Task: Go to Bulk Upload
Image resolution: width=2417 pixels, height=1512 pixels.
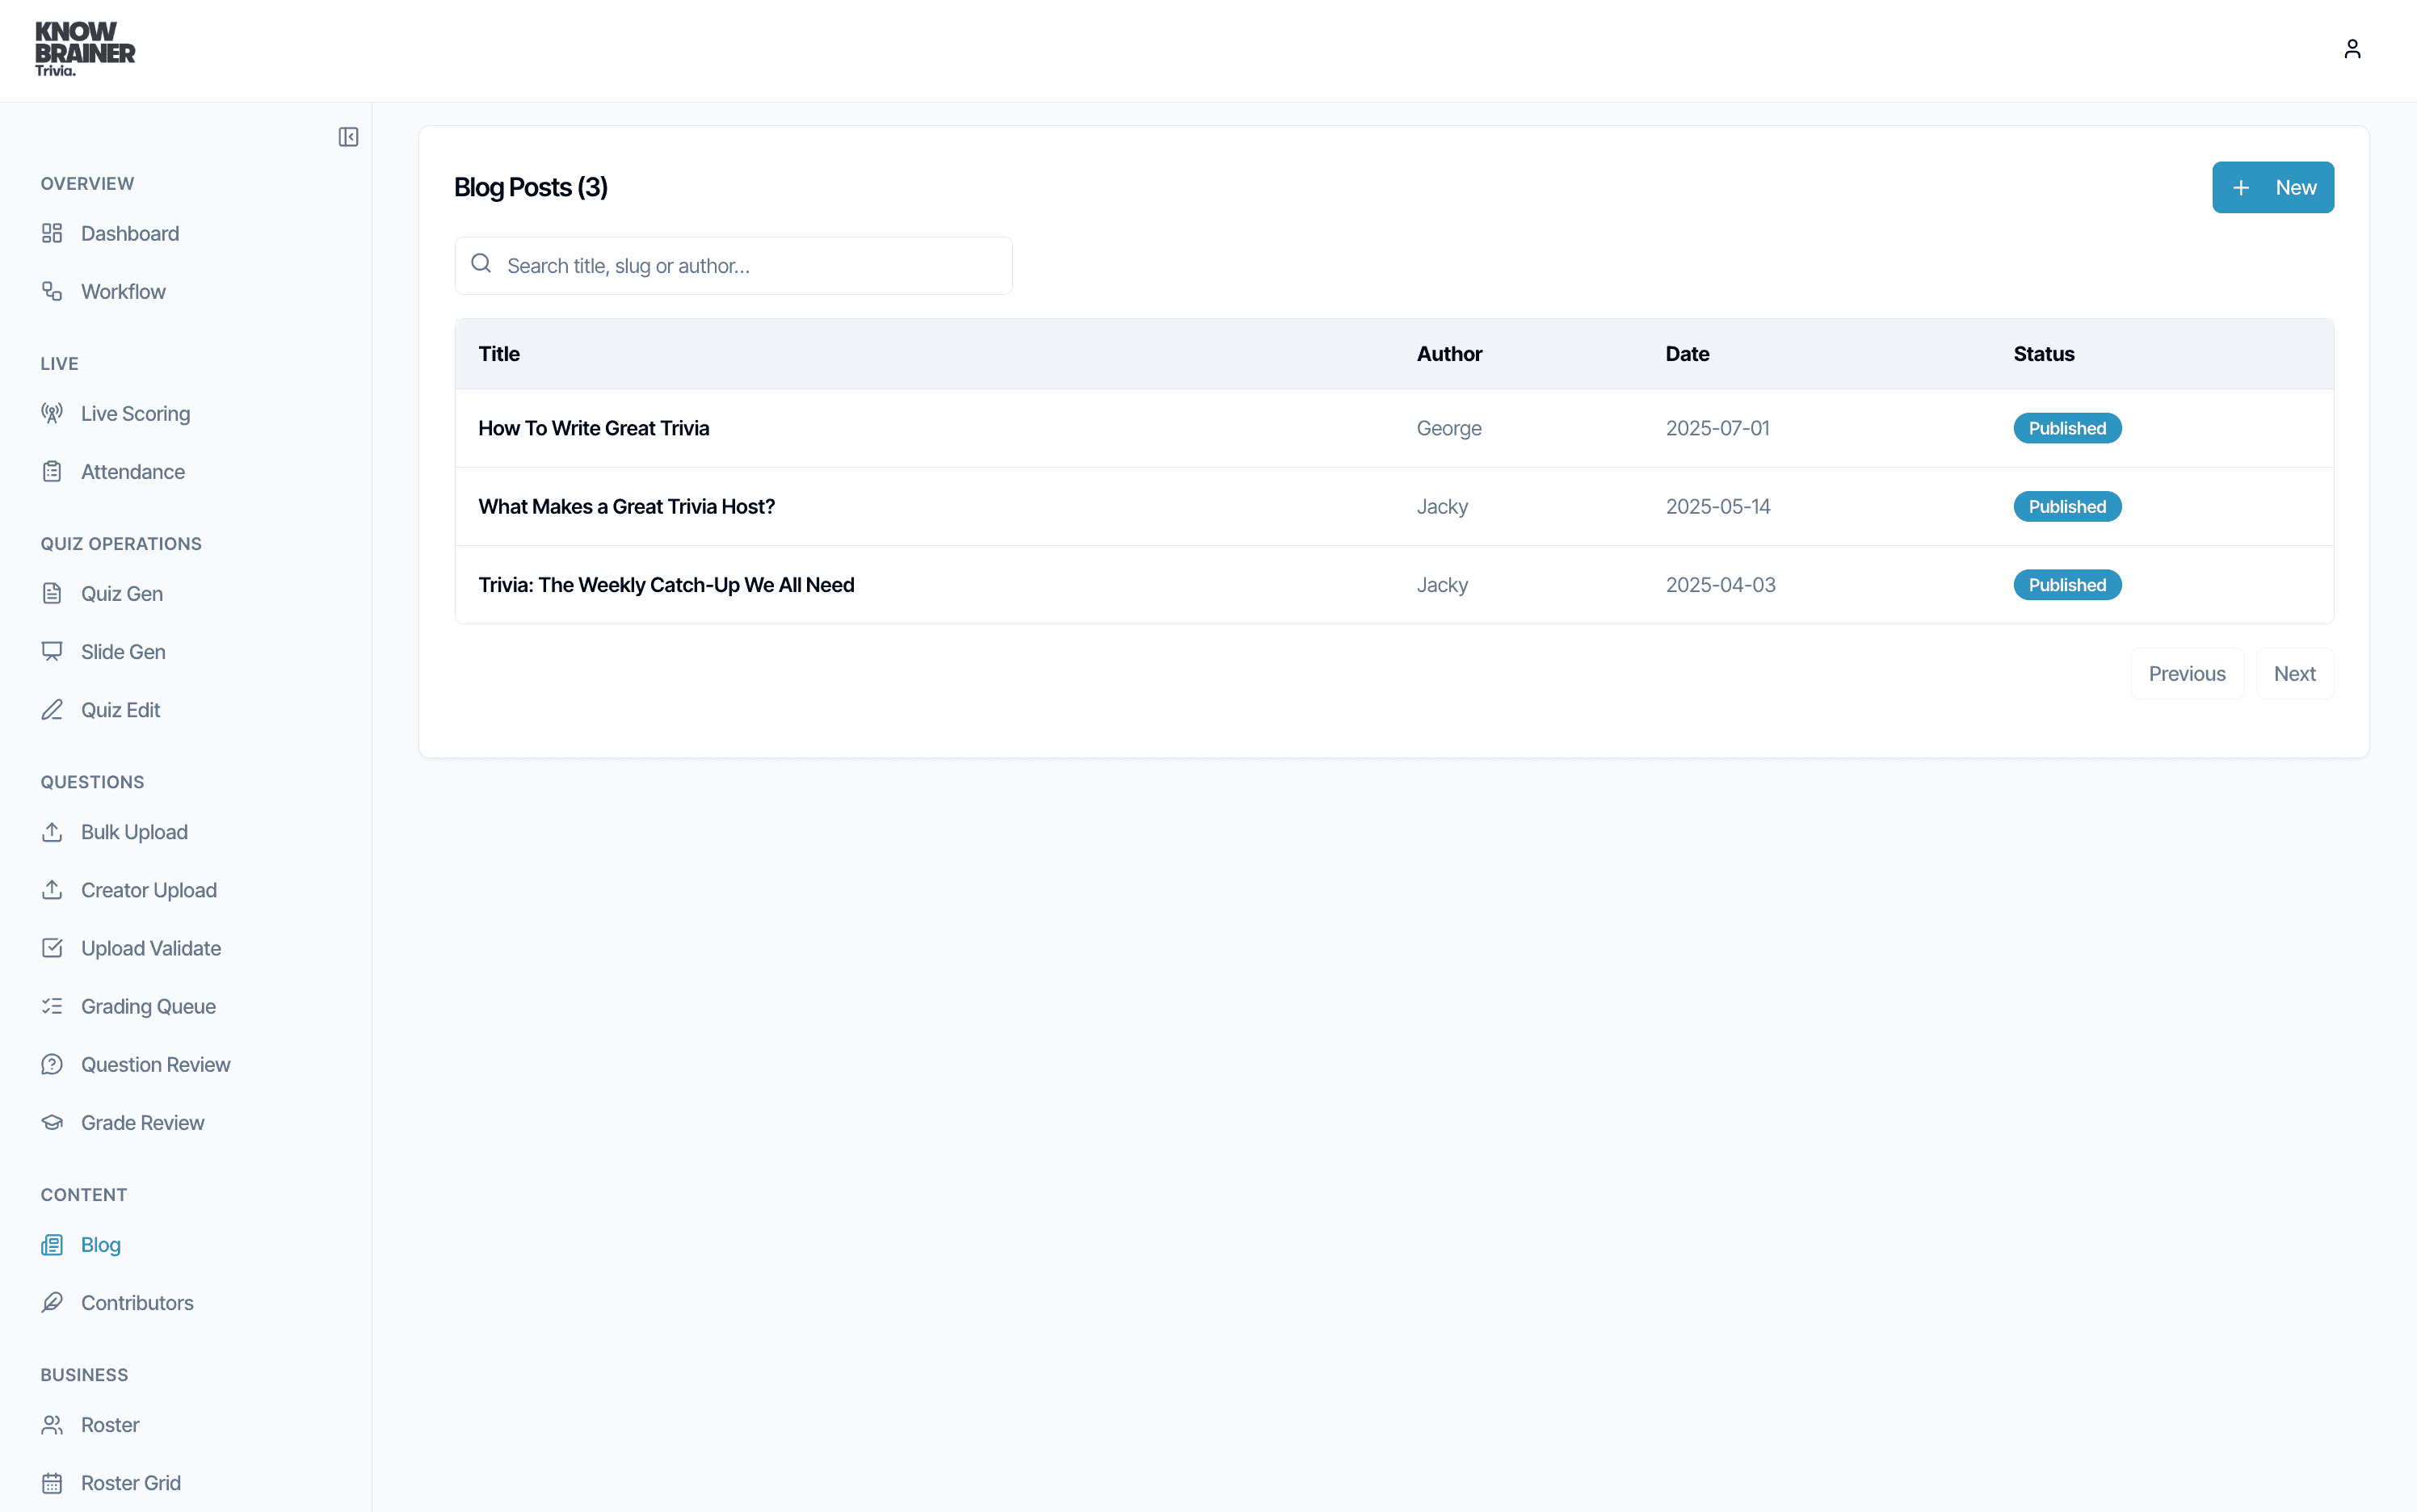Action: pos(134,831)
